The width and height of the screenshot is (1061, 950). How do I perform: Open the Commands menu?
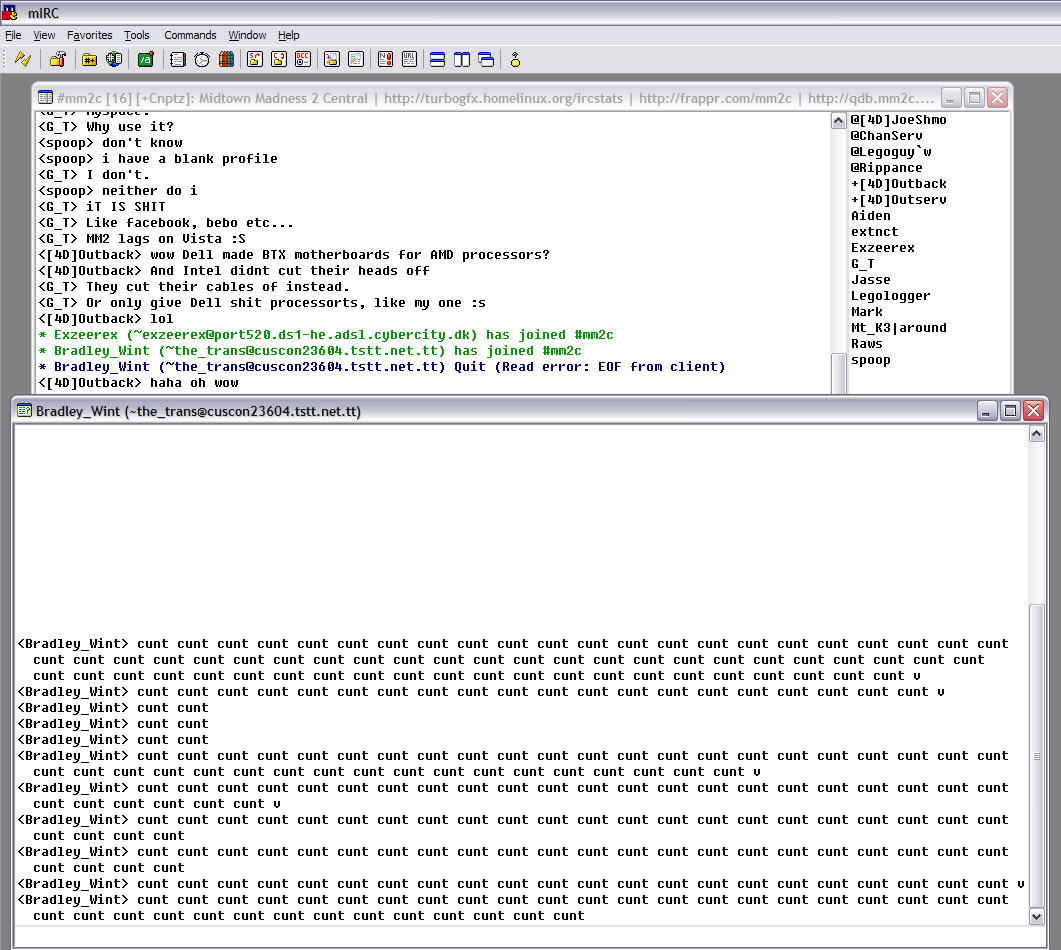[x=190, y=35]
